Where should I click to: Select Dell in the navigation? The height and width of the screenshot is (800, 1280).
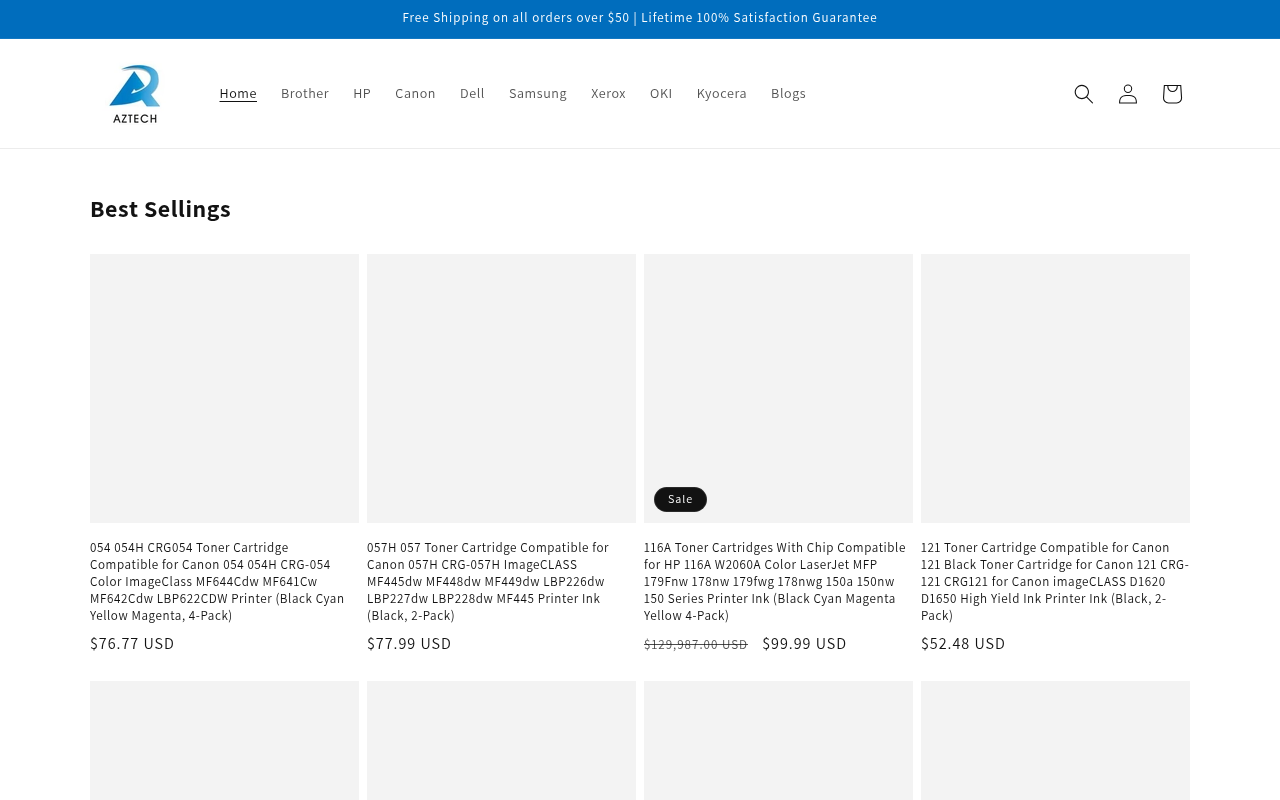(472, 93)
